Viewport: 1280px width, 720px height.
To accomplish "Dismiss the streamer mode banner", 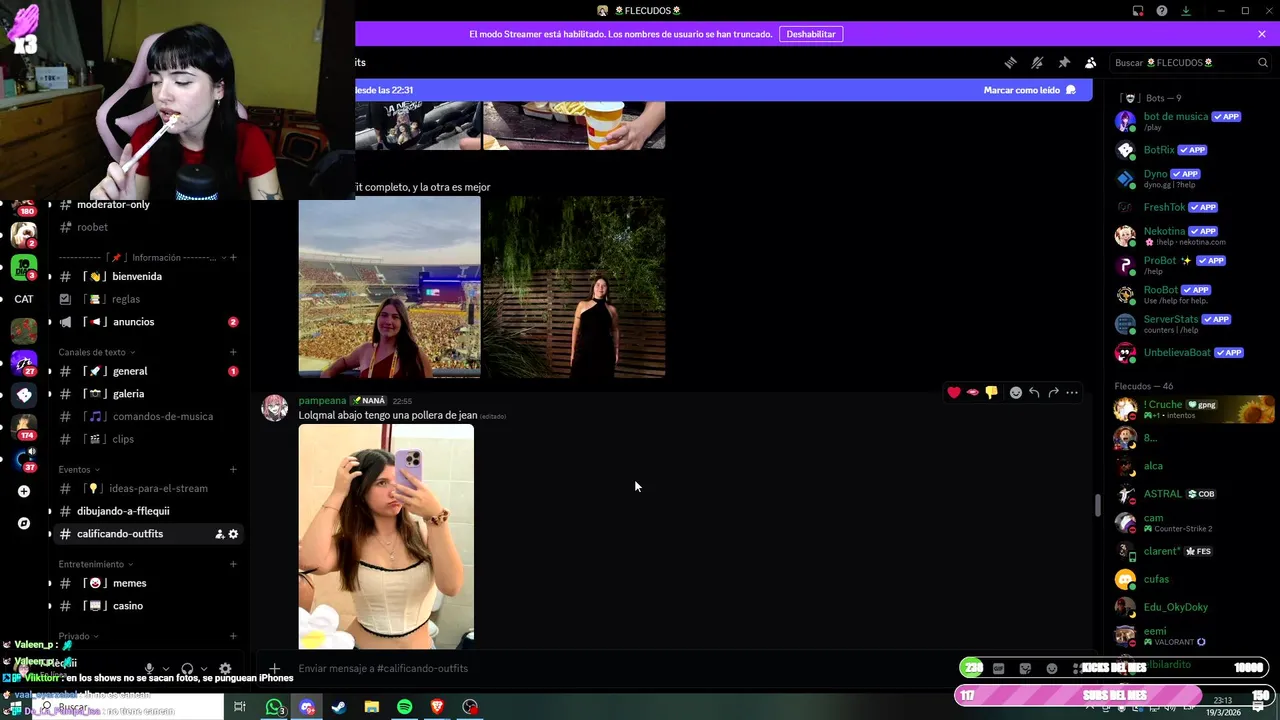I will pyautogui.click(x=1262, y=34).
